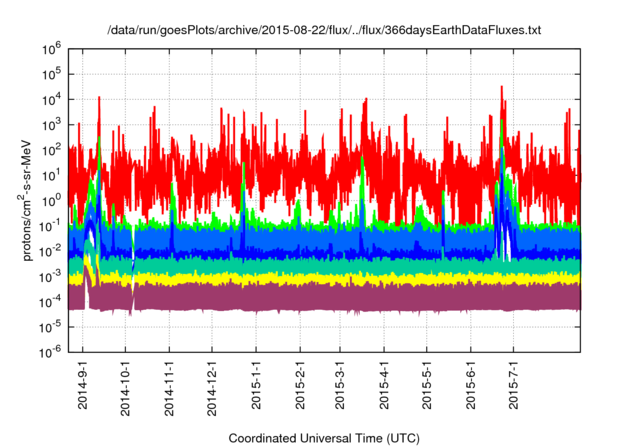Click the 10^6 y-axis tick label
This screenshot has width=640, height=448.
pos(51,50)
